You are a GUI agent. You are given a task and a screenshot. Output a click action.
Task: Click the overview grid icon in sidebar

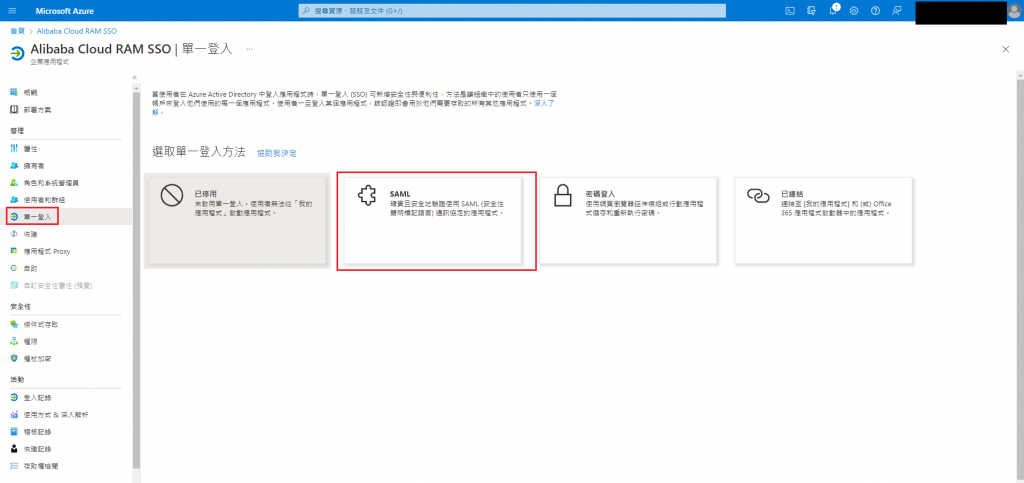tap(14, 93)
